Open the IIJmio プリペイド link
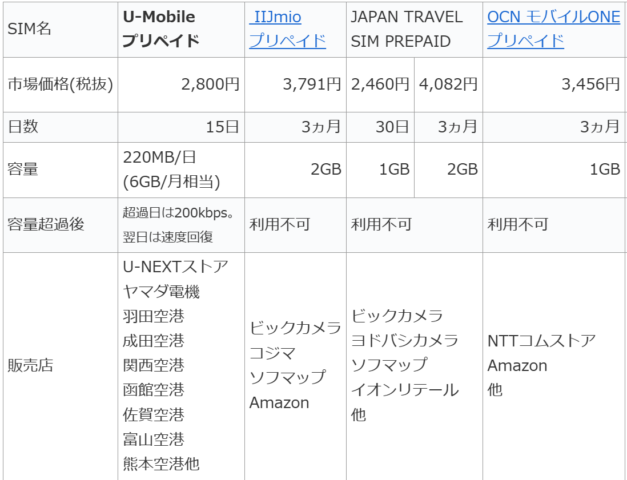Image resolution: width=627 pixels, height=480 pixels. 288,29
